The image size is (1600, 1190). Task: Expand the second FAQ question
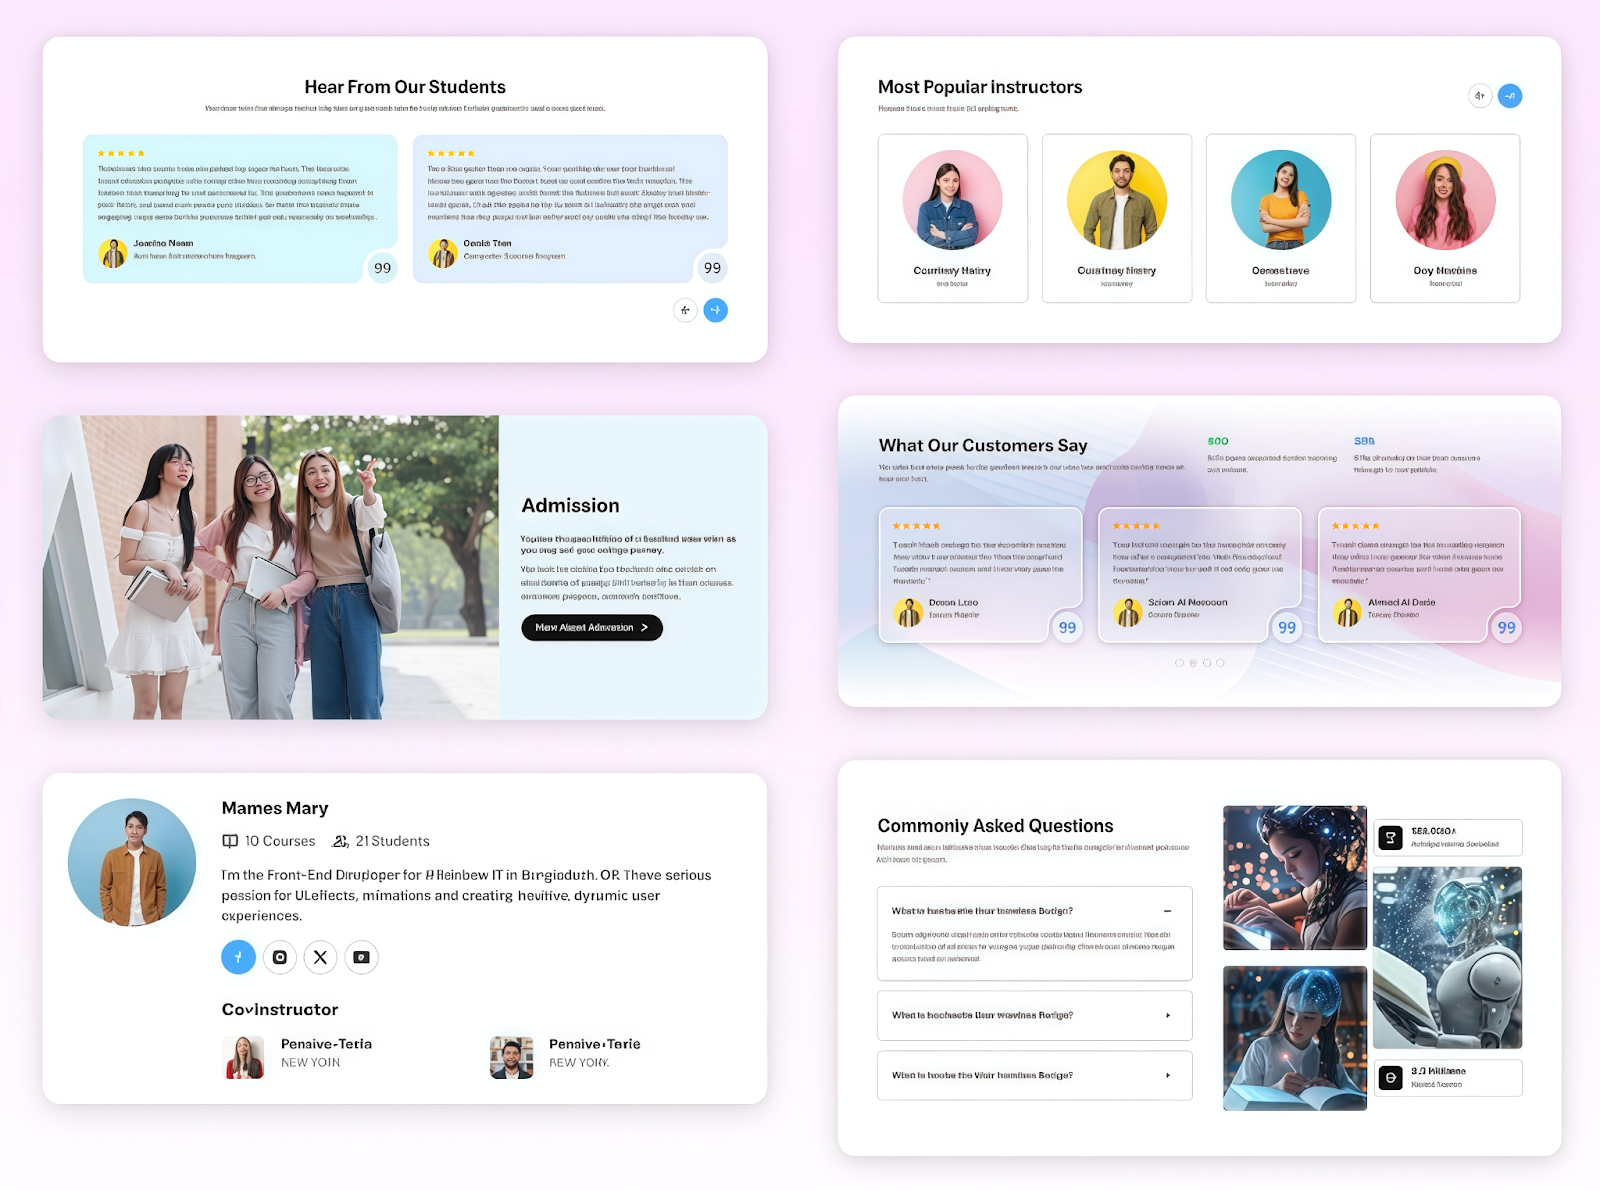coord(1167,1016)
